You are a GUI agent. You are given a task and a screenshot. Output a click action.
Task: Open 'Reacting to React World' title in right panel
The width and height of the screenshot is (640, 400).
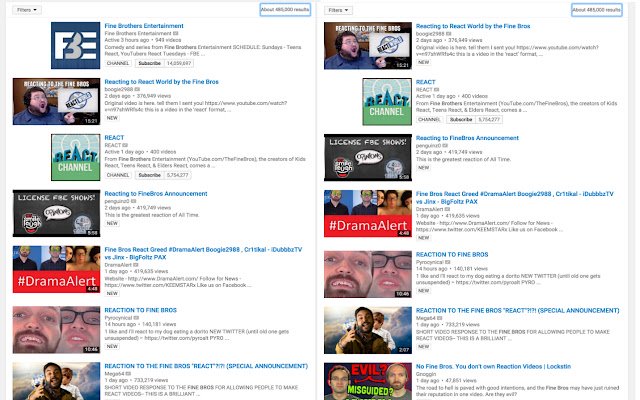473,26
